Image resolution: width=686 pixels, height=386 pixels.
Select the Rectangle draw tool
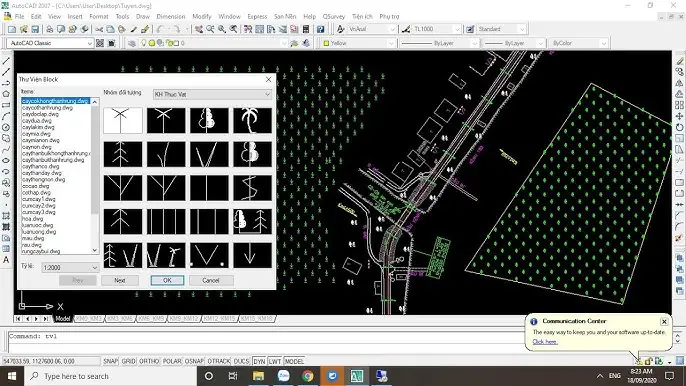click(x=6, y=105)
